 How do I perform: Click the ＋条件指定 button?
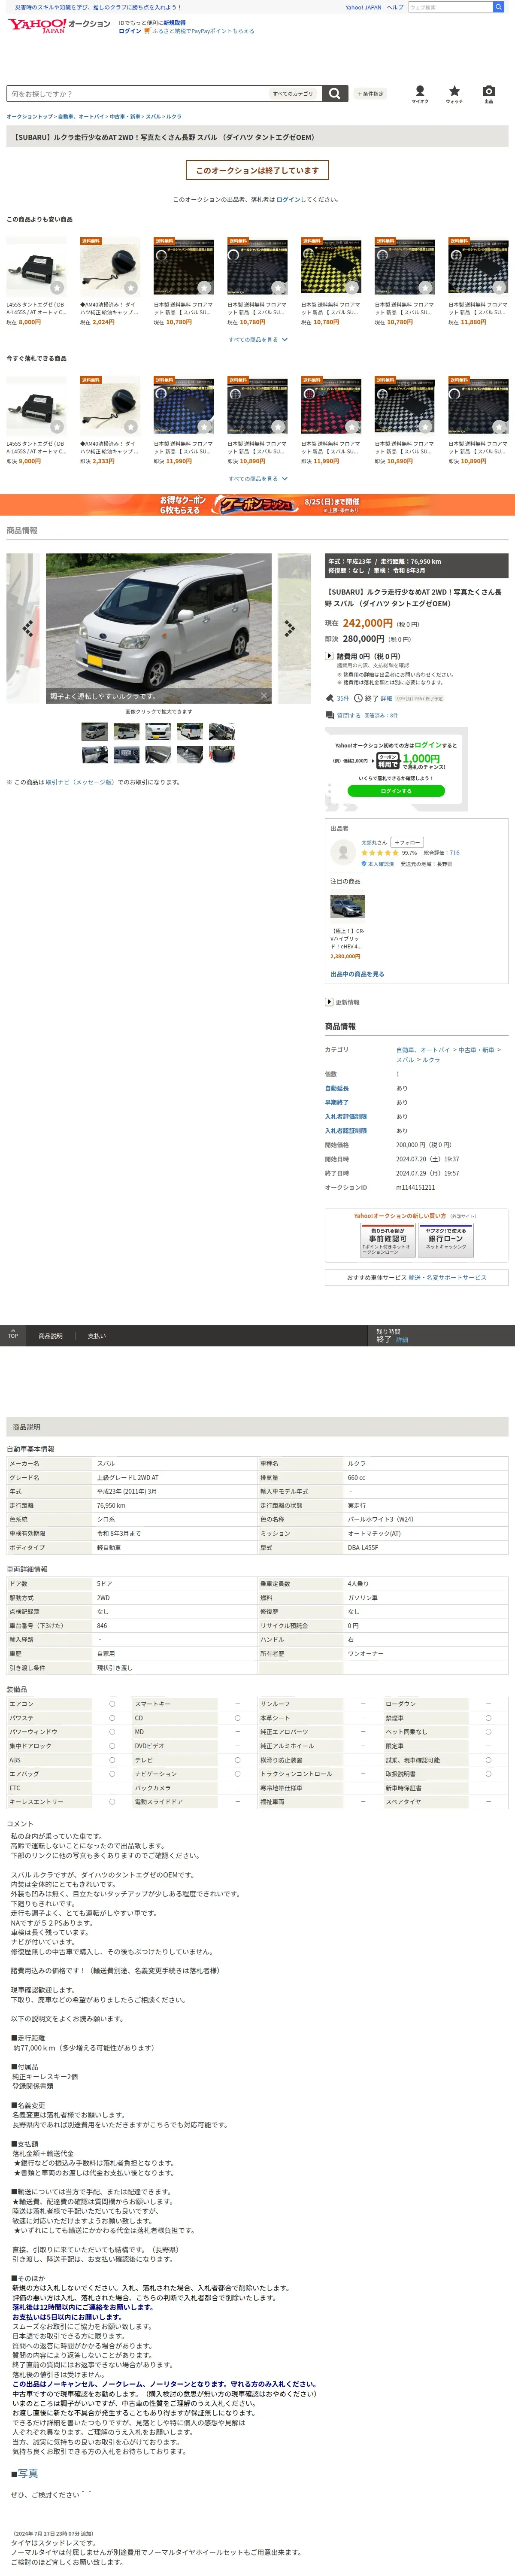coord(370,93)
